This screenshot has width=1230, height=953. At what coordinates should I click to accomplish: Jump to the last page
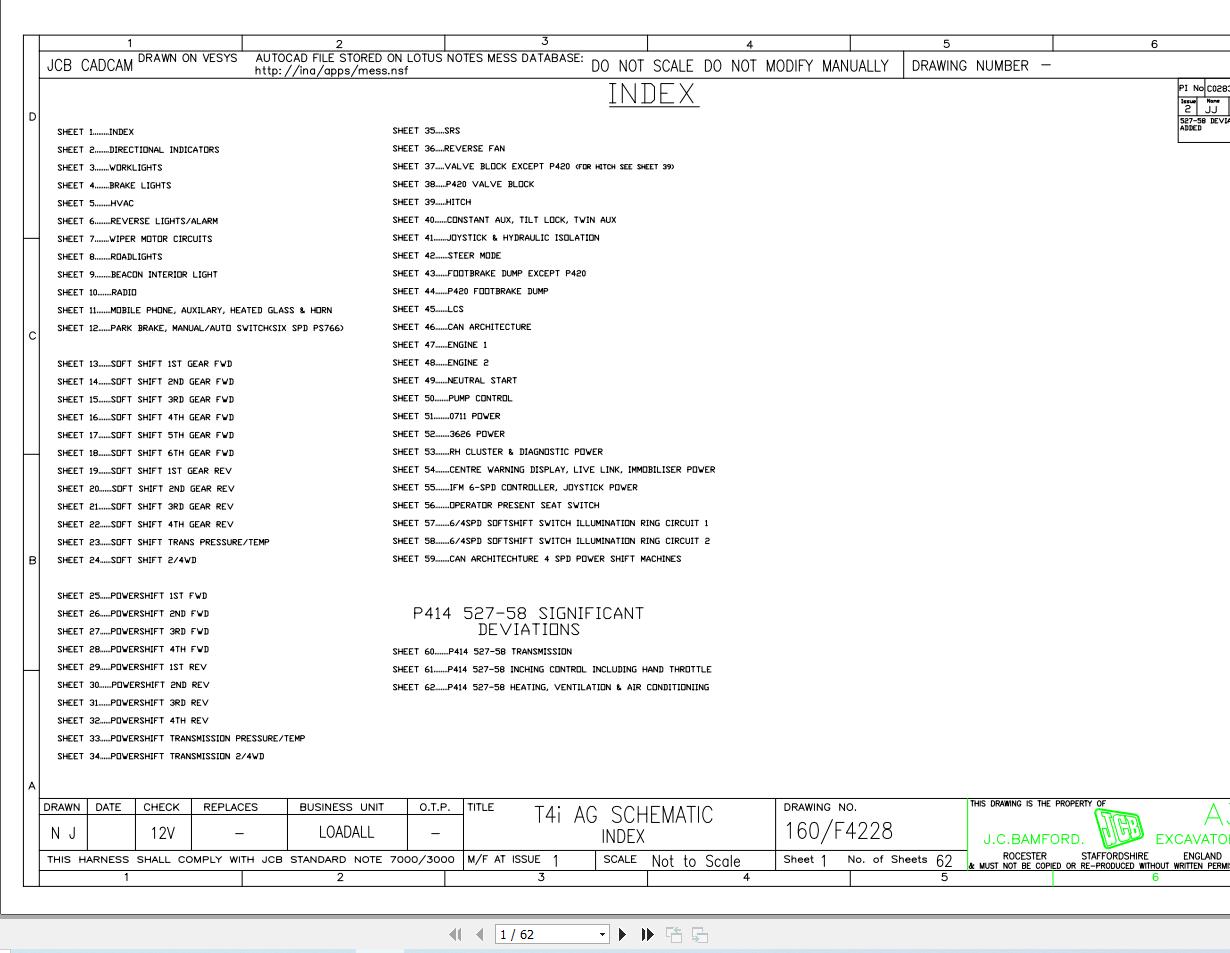647,935
